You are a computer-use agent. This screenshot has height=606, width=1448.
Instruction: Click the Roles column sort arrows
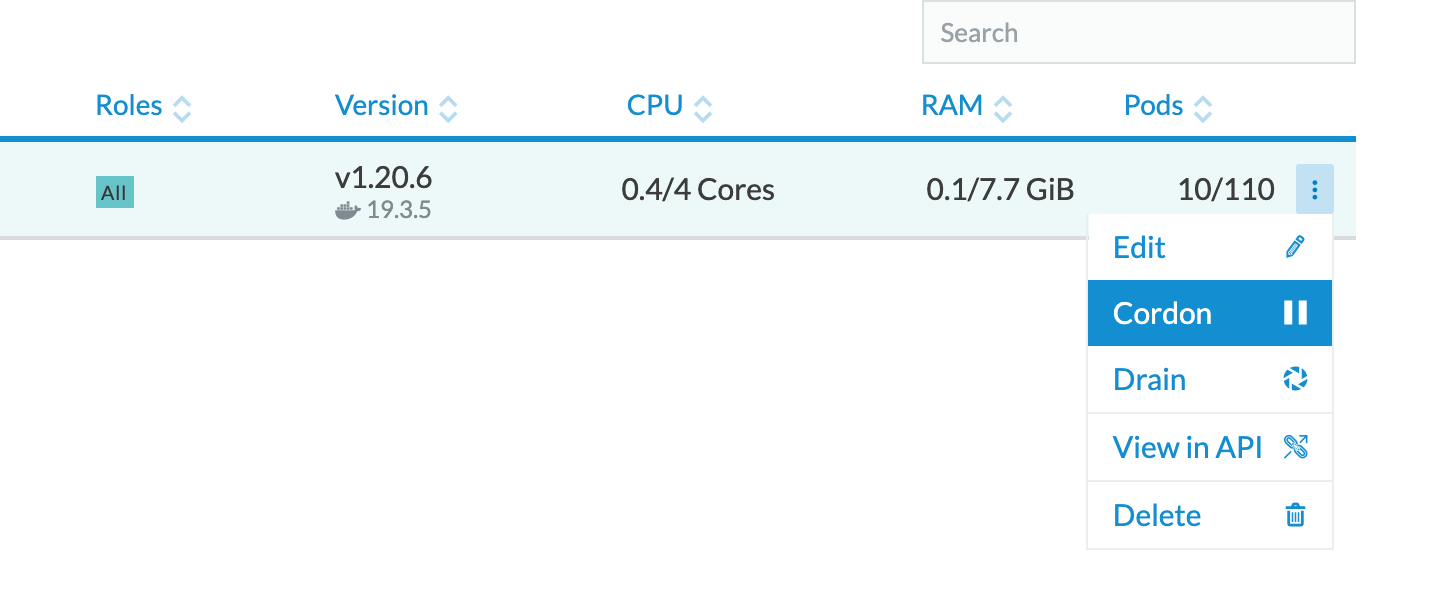click(x=182, y=107)
